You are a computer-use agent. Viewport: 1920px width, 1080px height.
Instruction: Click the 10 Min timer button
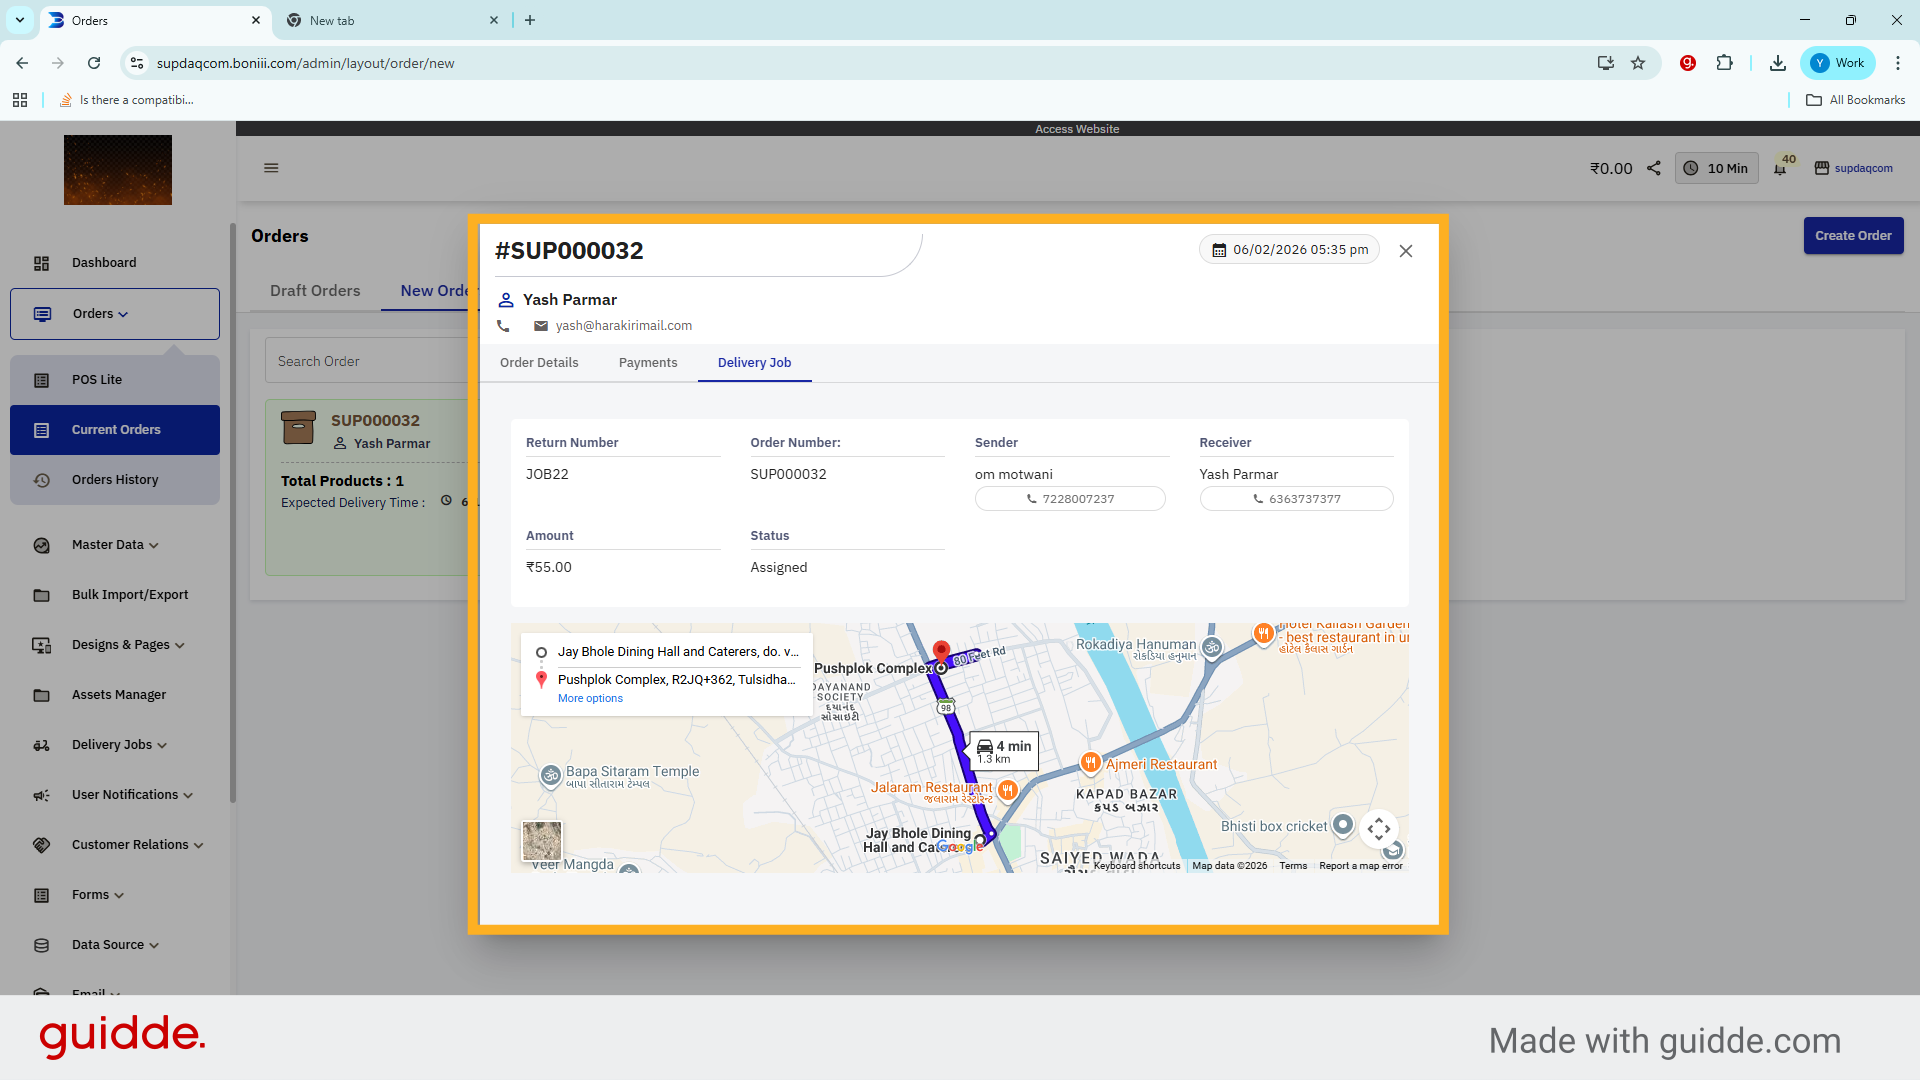(x=1717, y=168)
